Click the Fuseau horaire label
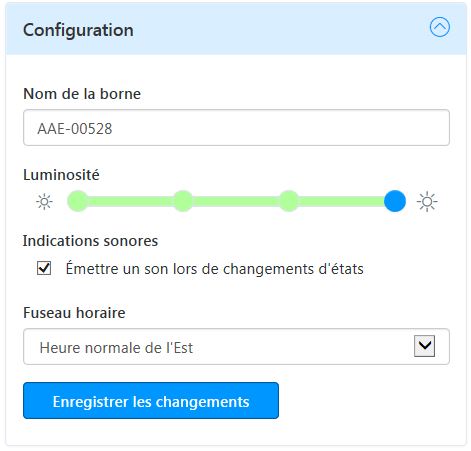The width and height of the screenshot is (471, 451). point(74,313)
